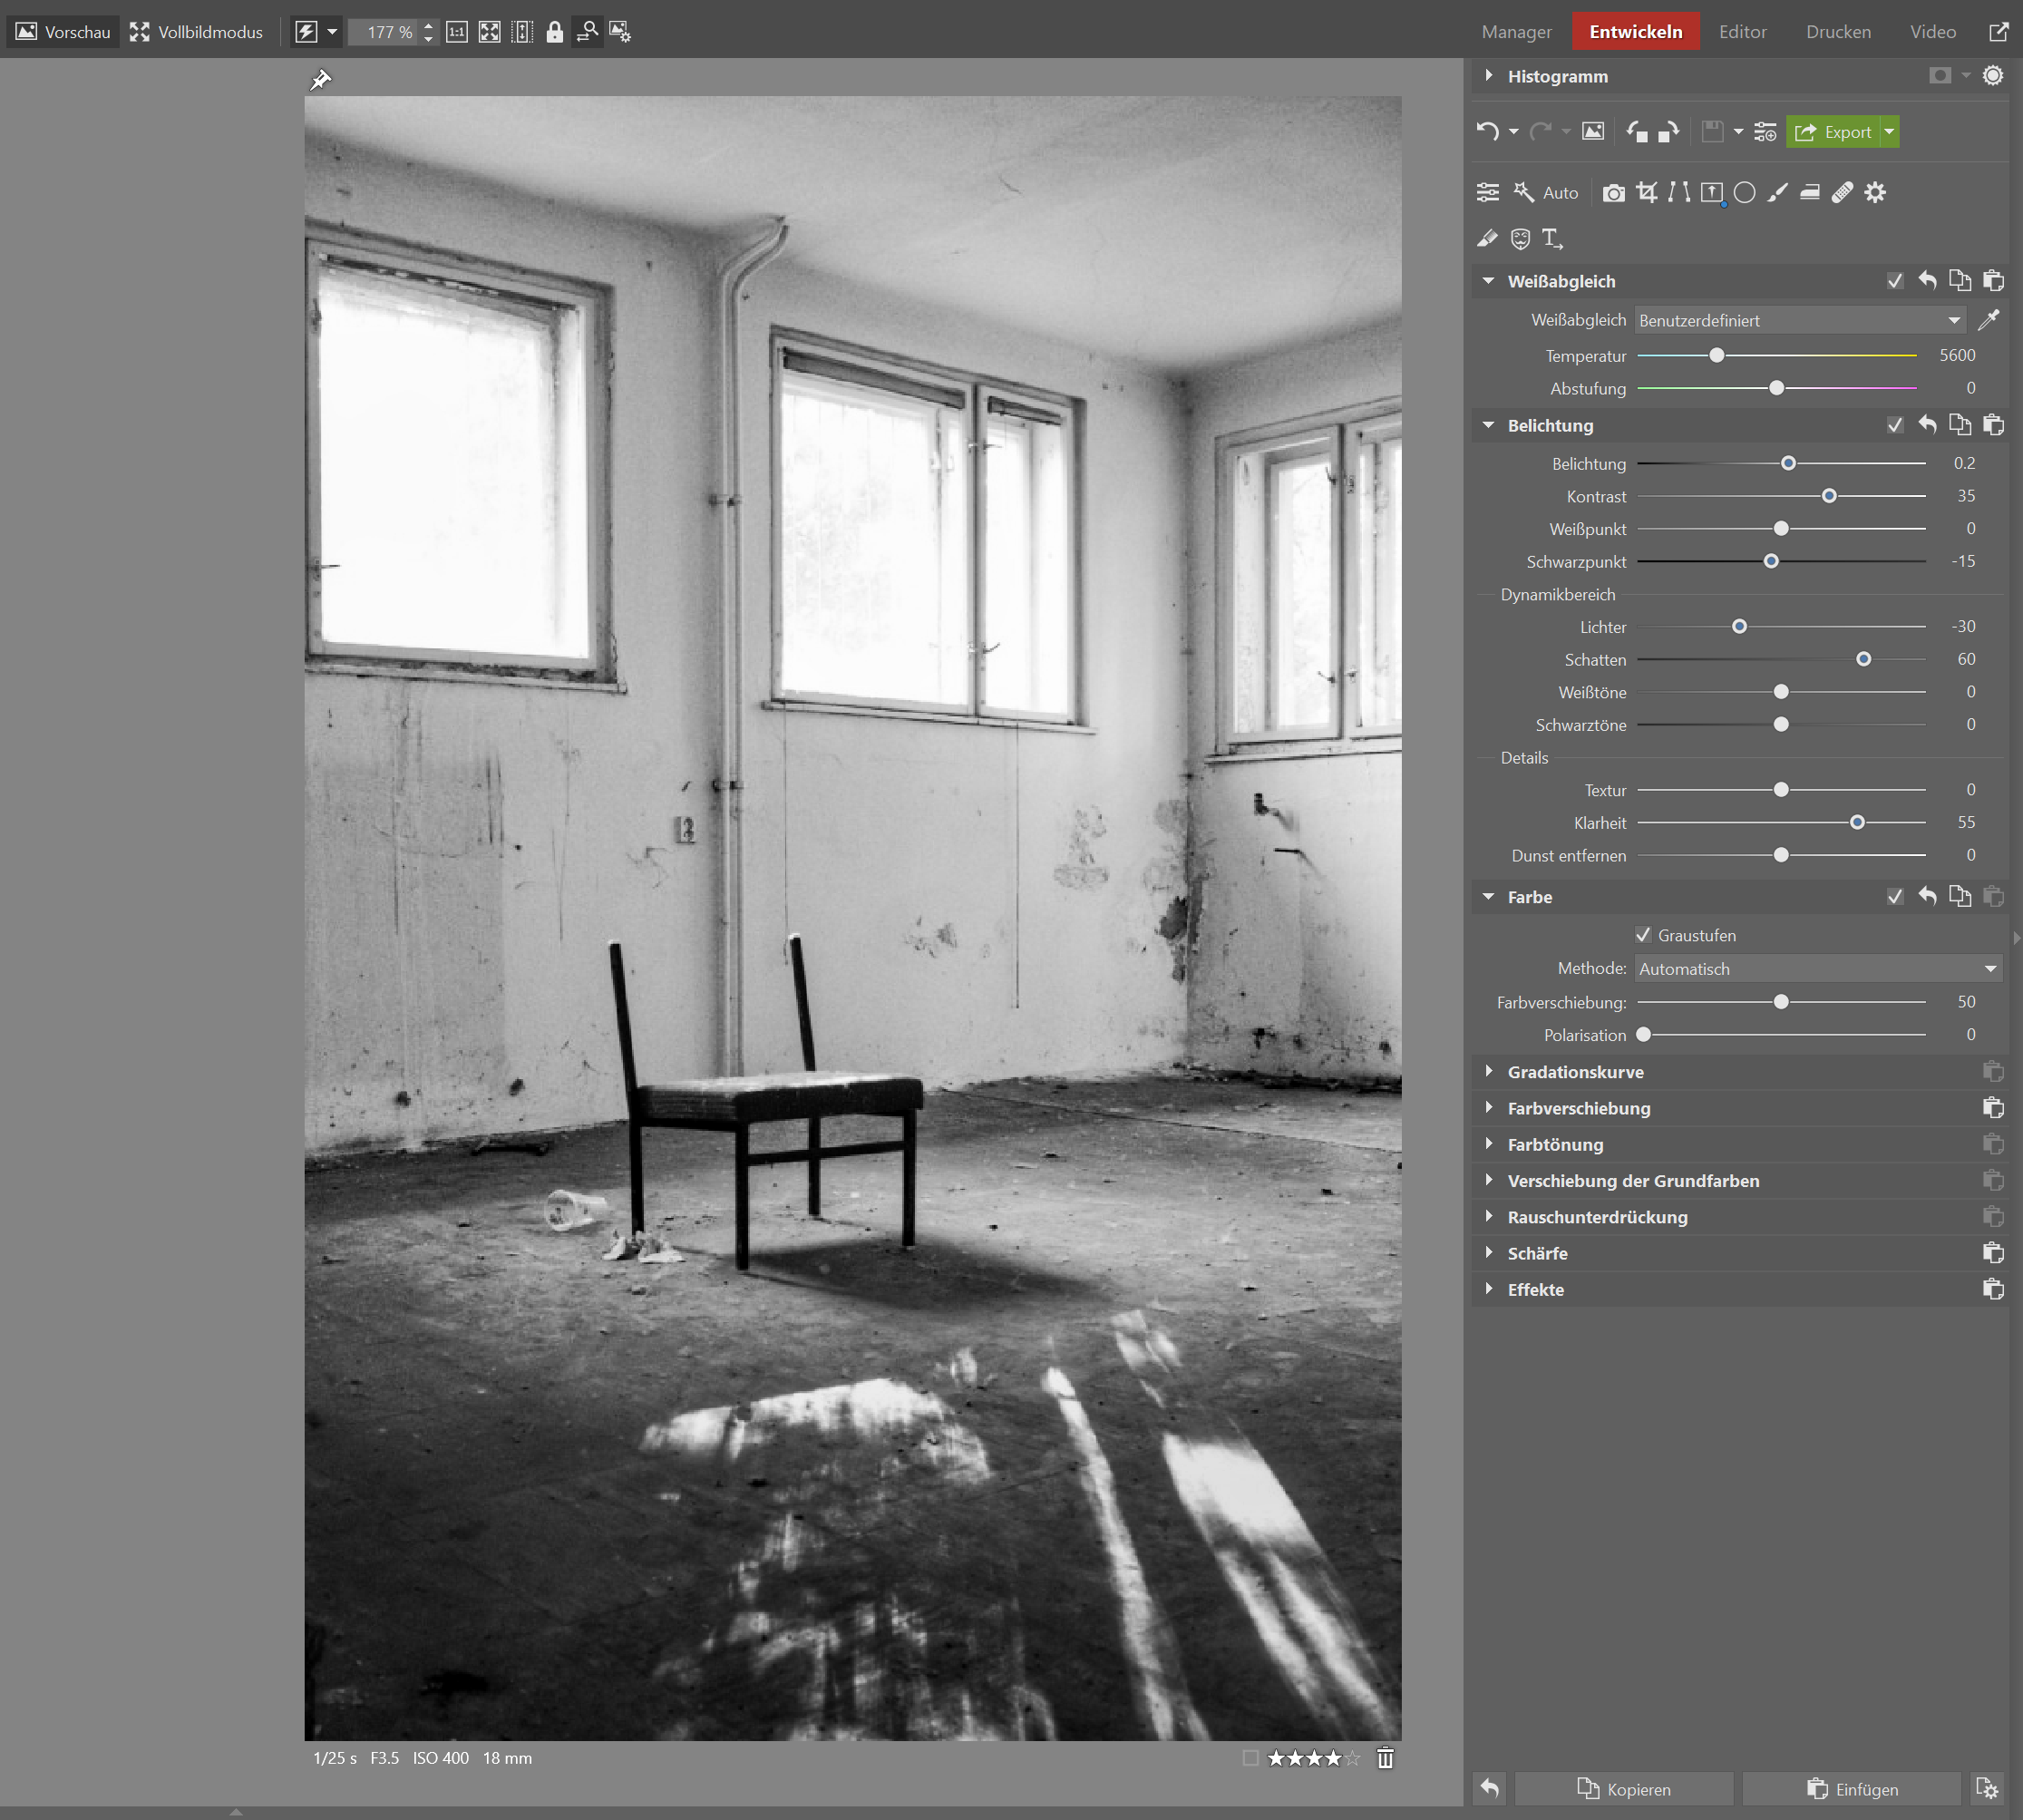Open the Manager tab
Image resolution: width=2023 pixels, height=1820 pixels.
(1516, 32)
